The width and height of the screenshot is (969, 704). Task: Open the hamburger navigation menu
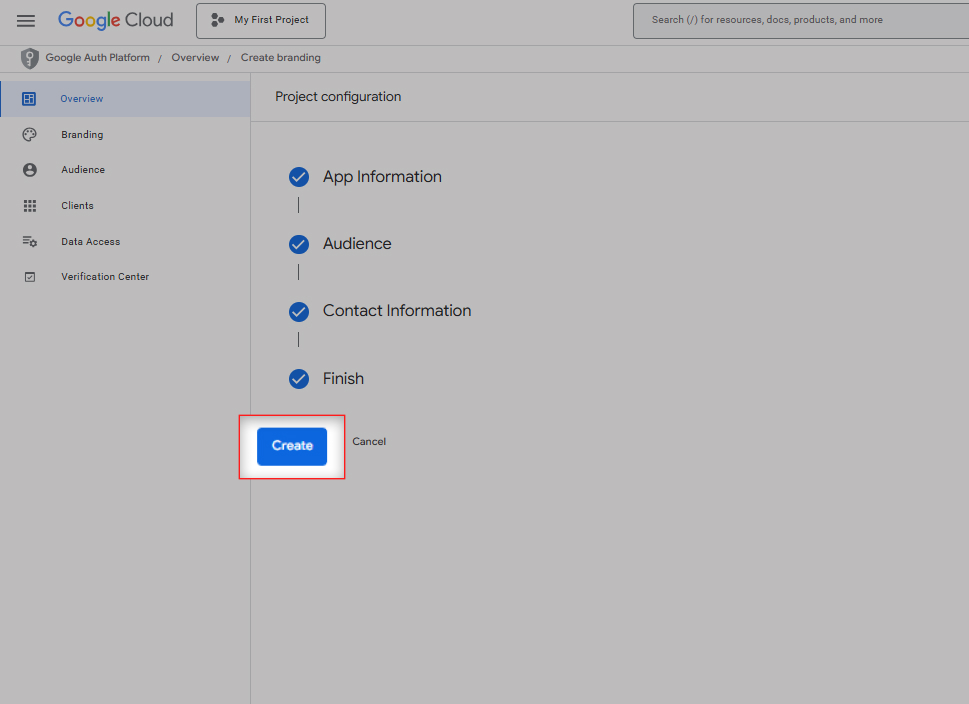click(26, 21)
